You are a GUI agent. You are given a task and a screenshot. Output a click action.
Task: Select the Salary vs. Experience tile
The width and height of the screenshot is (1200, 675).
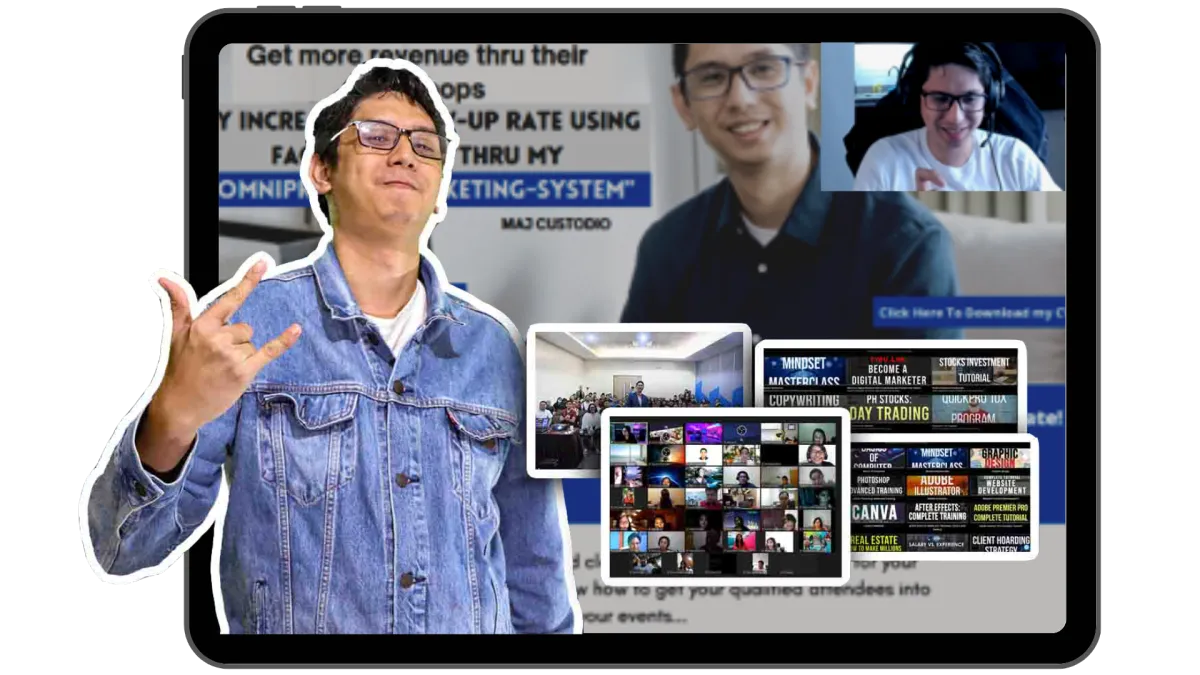click(x=936, y=542)
